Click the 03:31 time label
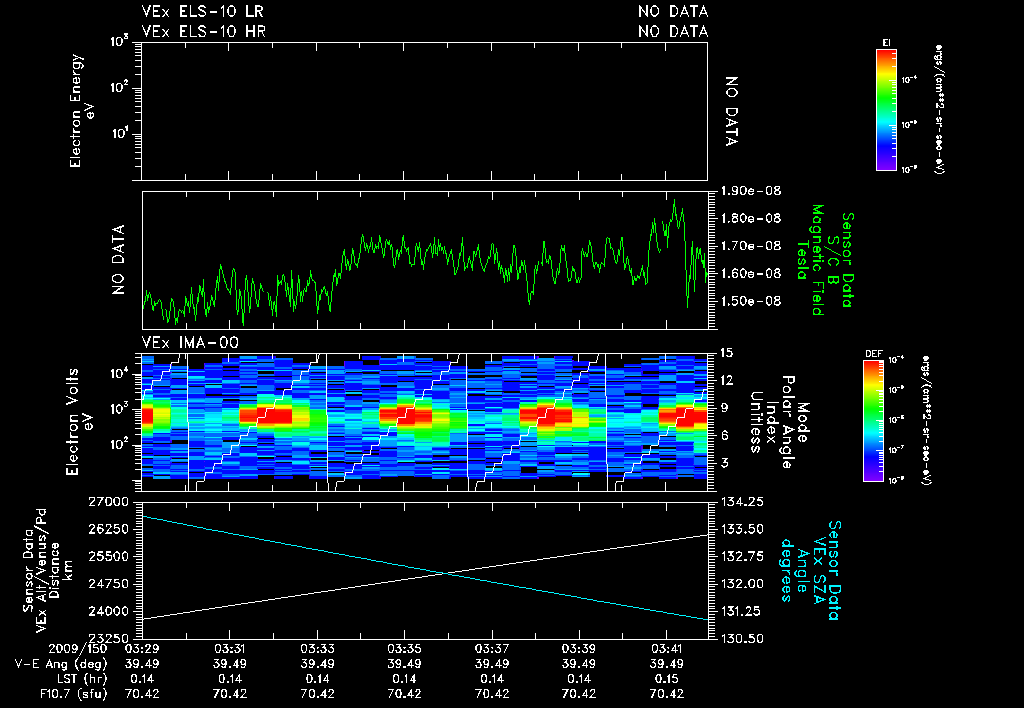Image resolution: width=1024 pixels, height=708 pixels. point(229,649)
